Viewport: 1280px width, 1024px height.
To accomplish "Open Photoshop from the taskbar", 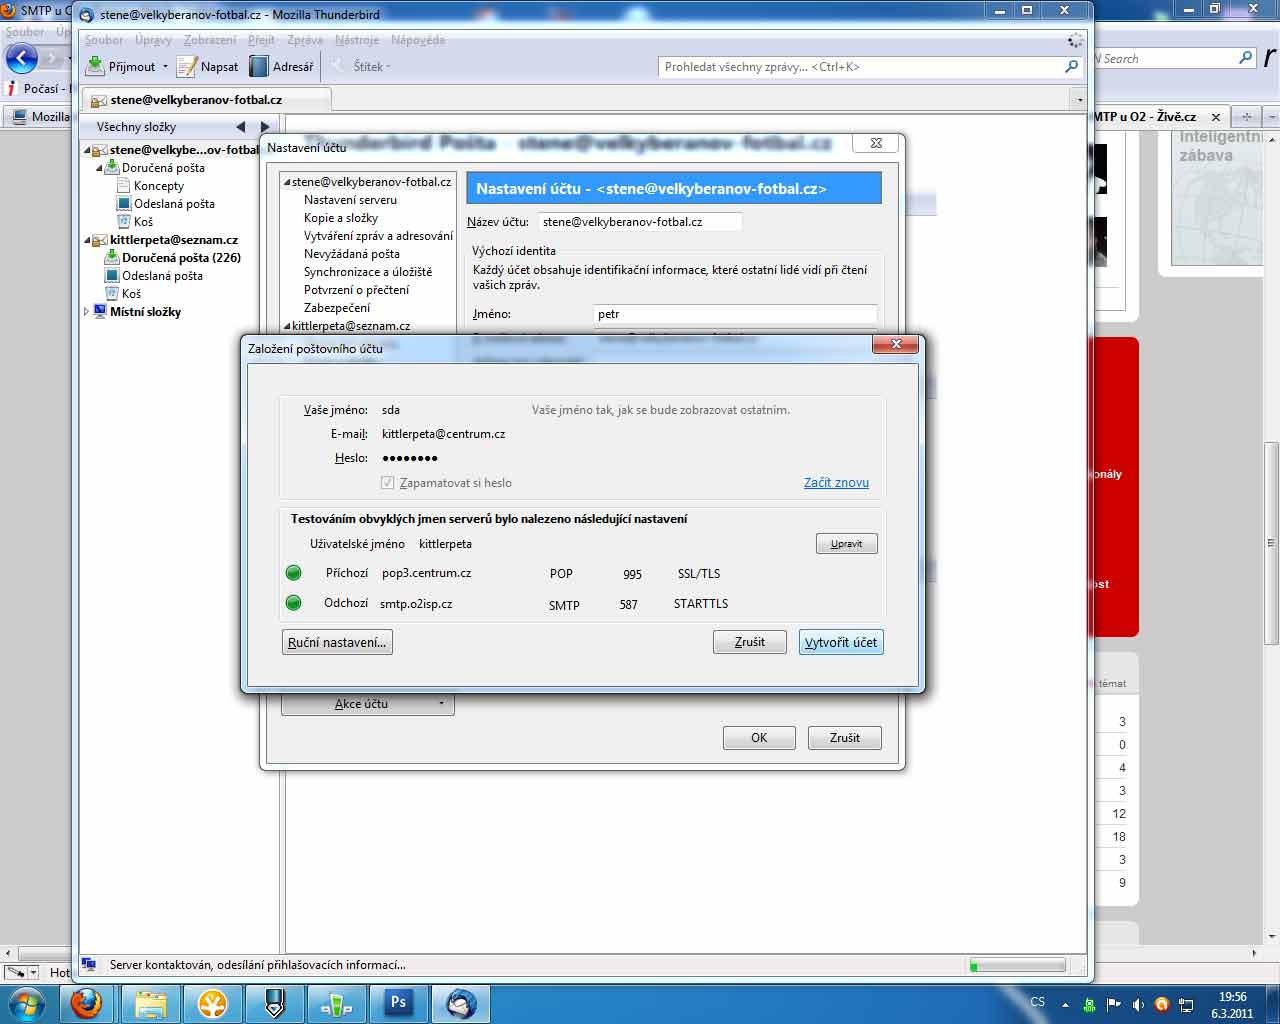I will 398,1003.
